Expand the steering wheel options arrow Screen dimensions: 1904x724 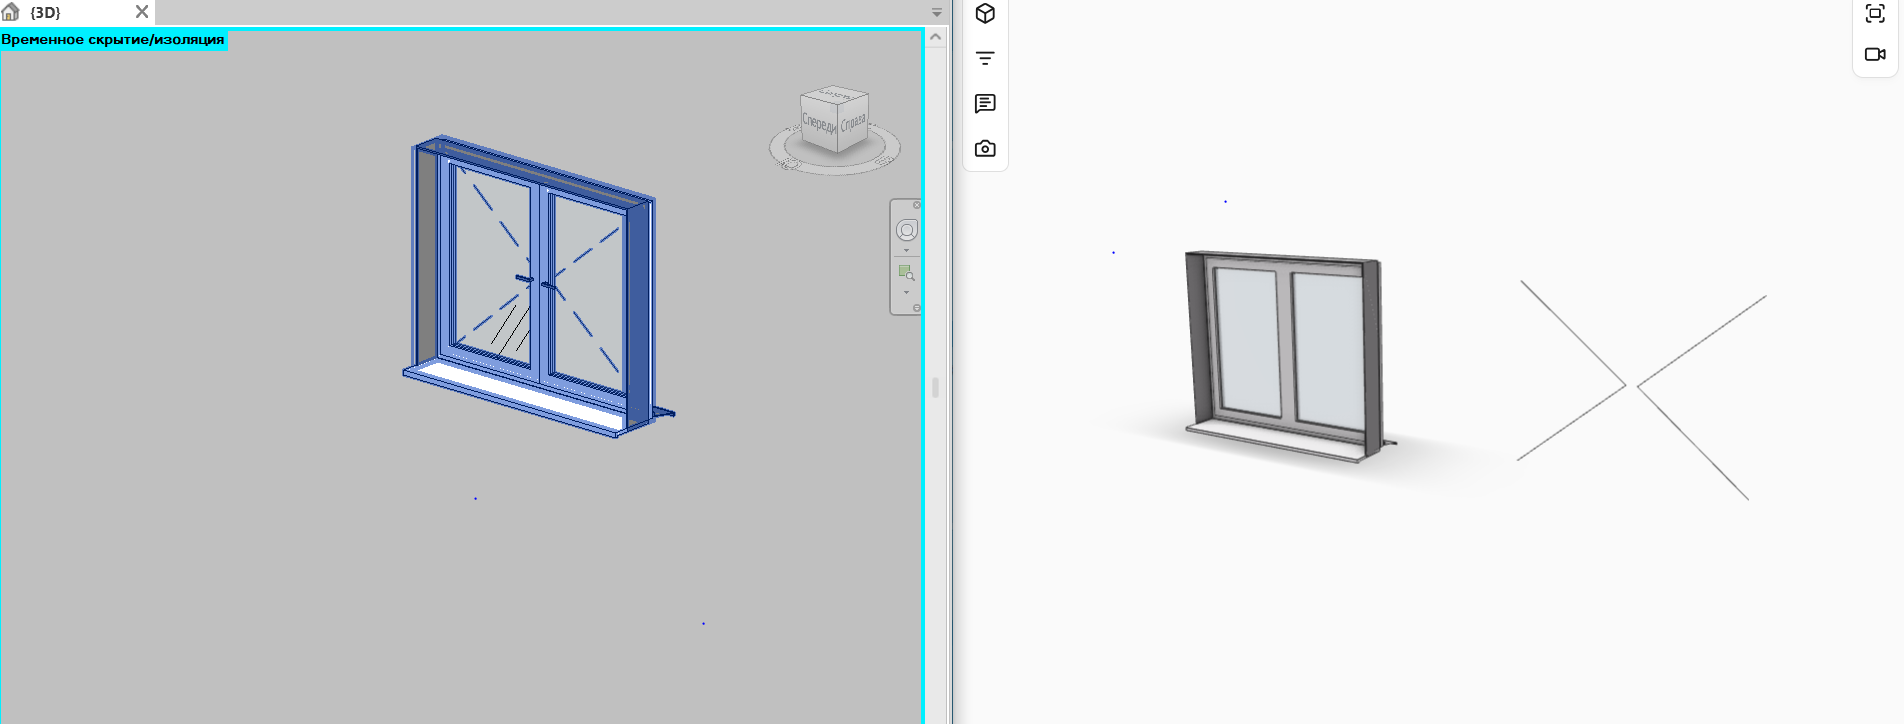click(906, 251)
